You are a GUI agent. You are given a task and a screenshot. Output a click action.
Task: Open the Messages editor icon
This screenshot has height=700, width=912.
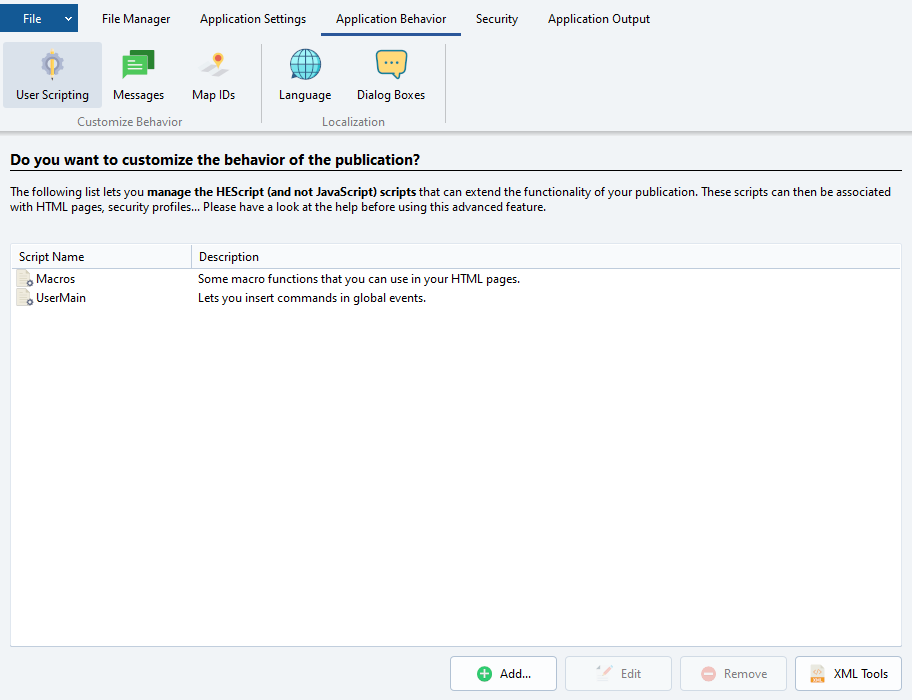click(x=138, y=65)
